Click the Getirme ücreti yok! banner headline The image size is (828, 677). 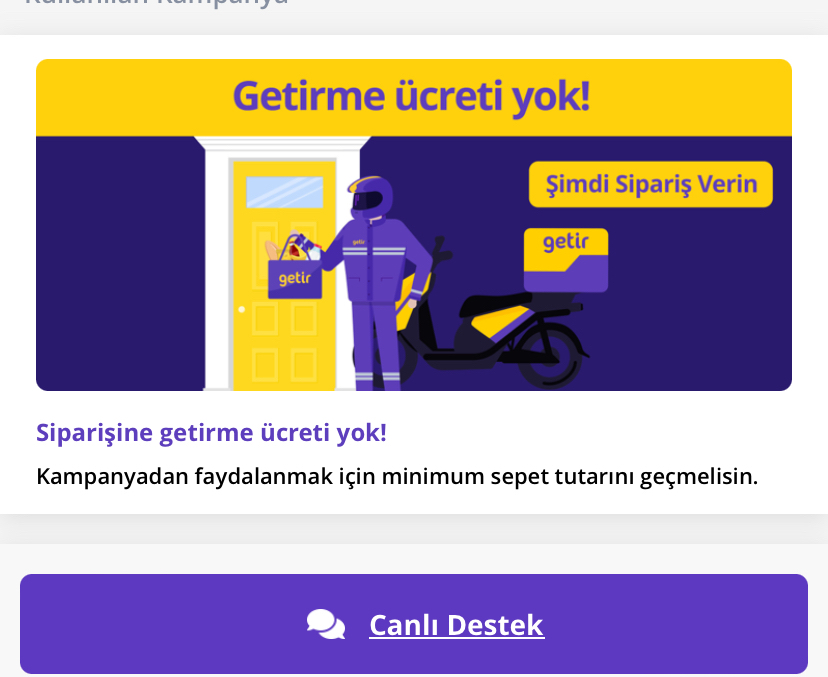[411, 96]
